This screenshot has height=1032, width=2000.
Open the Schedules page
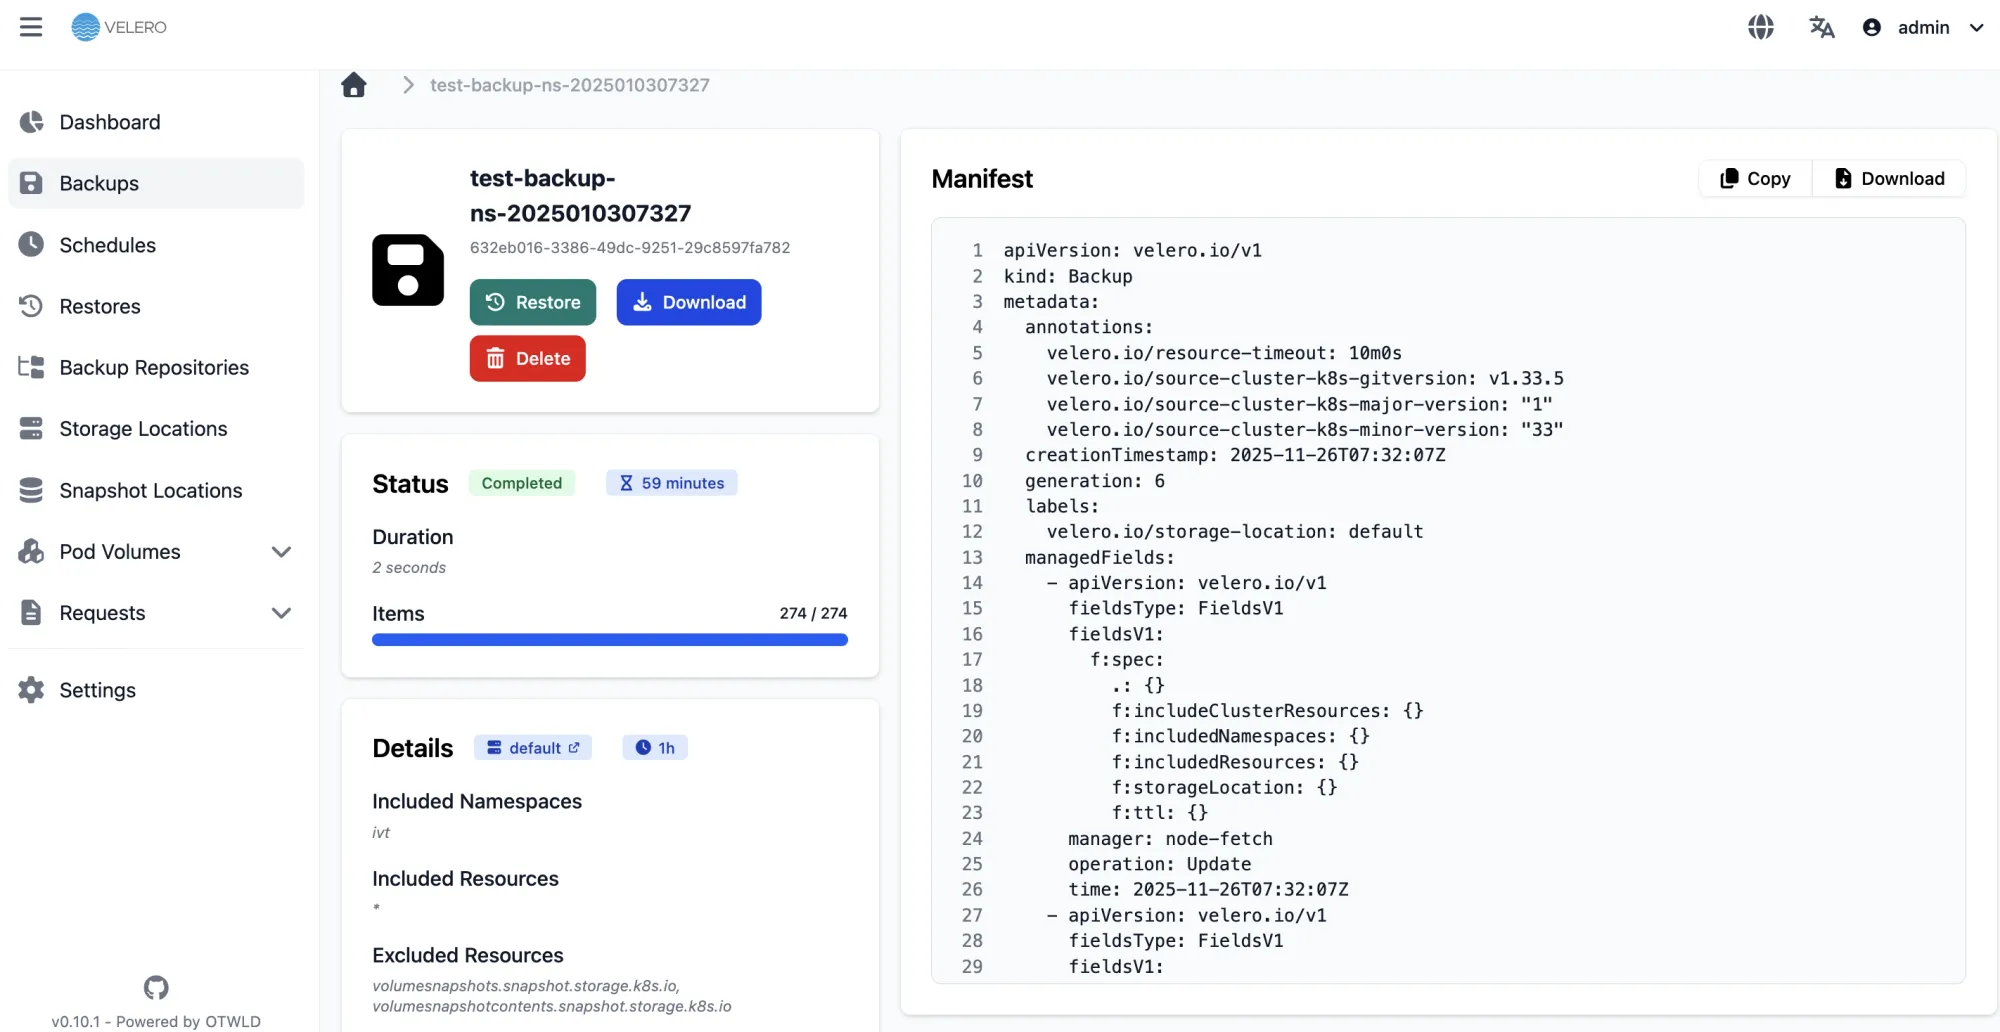pos(107,245)
